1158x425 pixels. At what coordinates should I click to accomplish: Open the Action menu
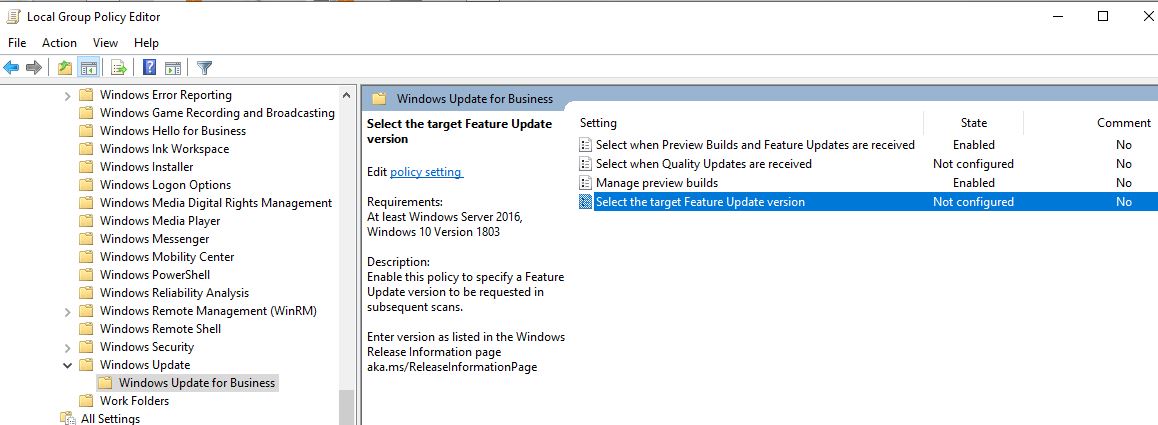[59, 43]
